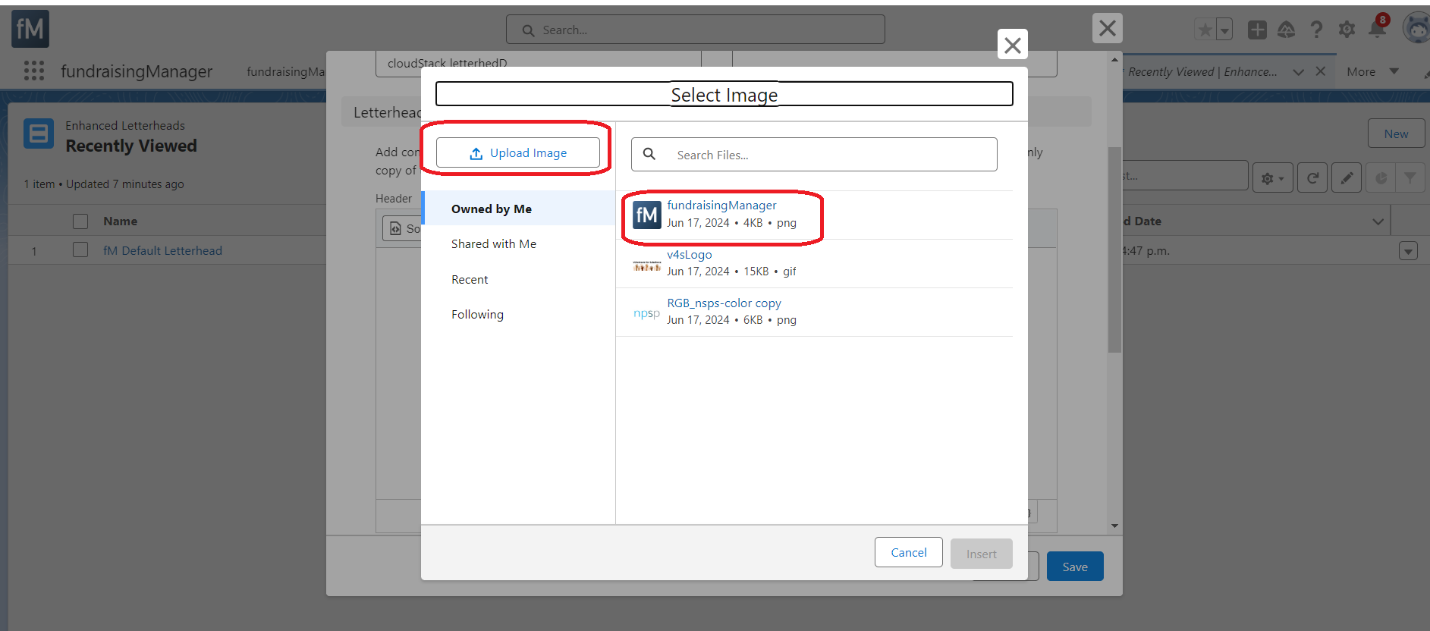Click the modal scrollbar up arrow
The height and width of the screenshot is (631, 1430).
(1114, 59)
